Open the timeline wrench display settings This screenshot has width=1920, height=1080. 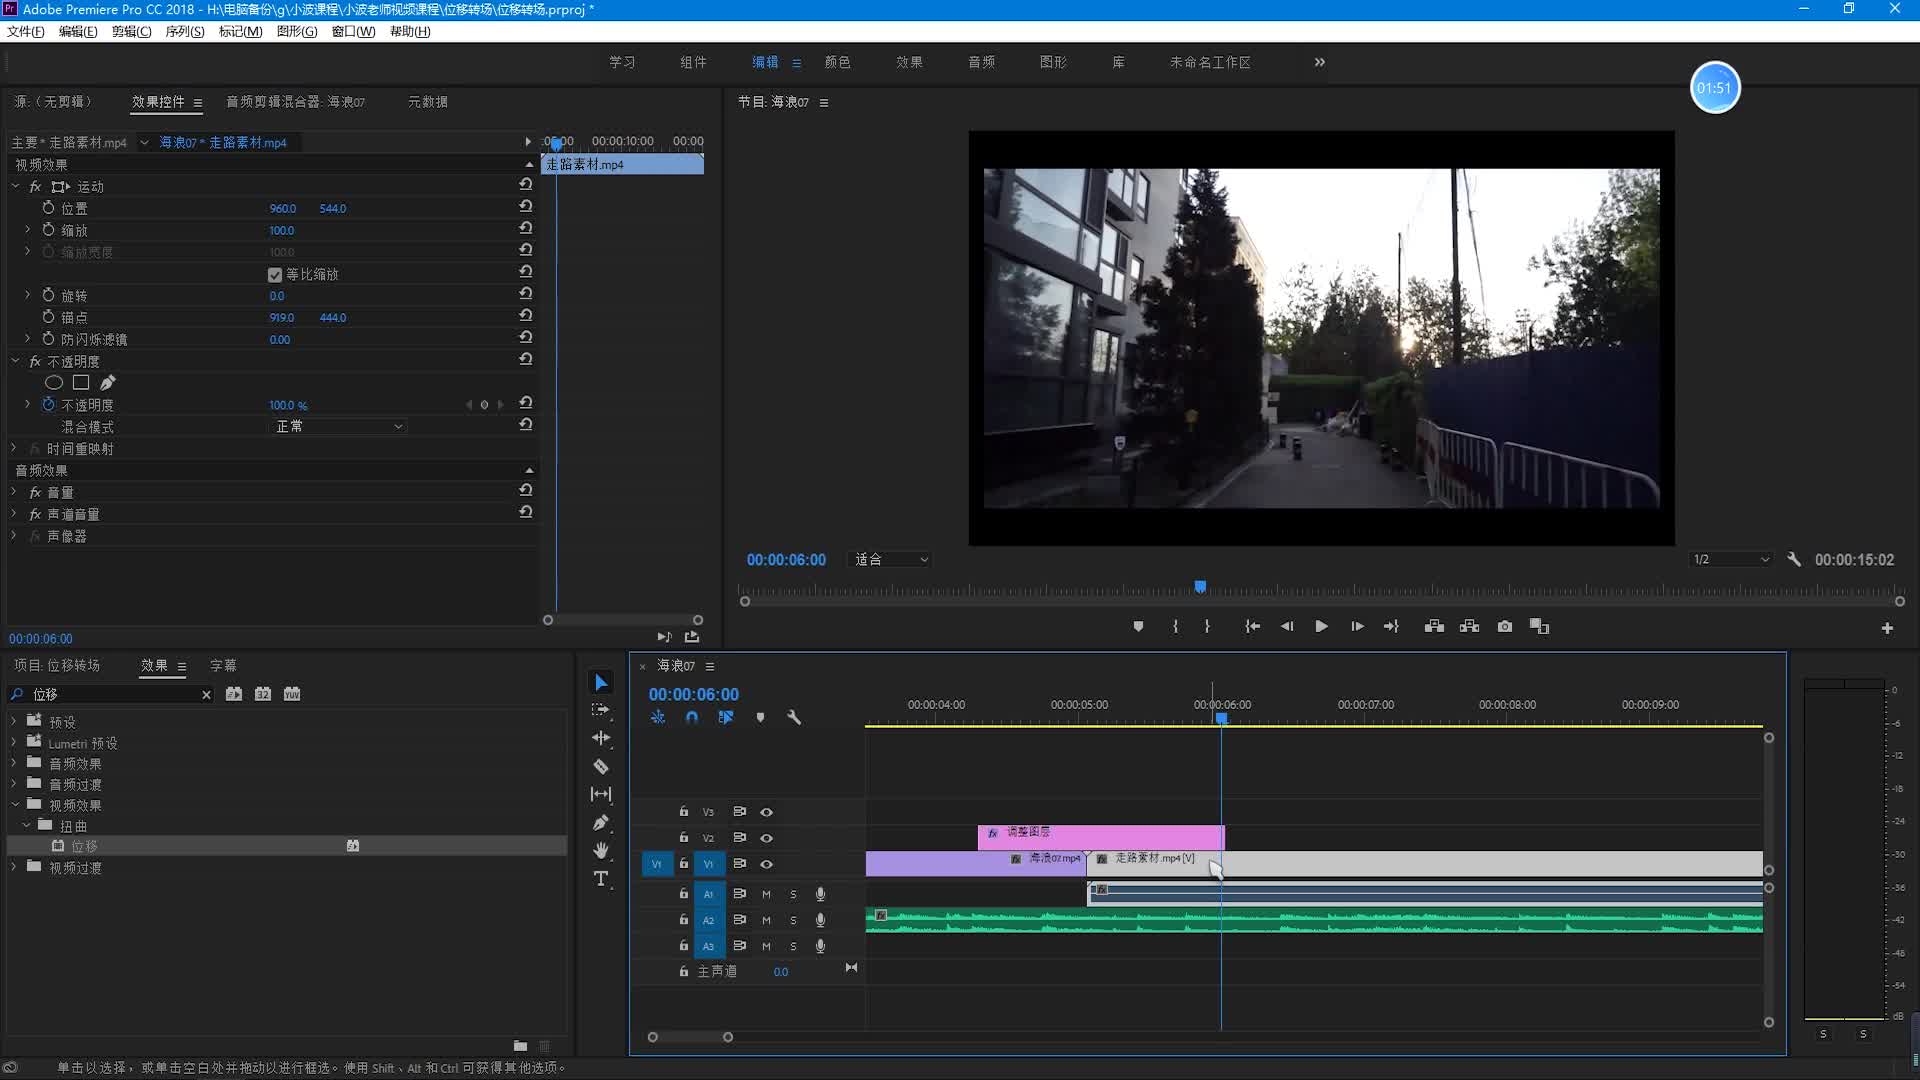coord(794,718)
